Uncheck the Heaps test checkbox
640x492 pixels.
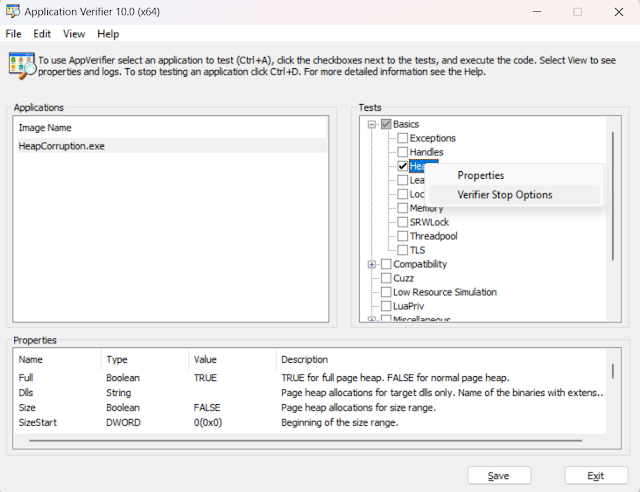point(402,166)
